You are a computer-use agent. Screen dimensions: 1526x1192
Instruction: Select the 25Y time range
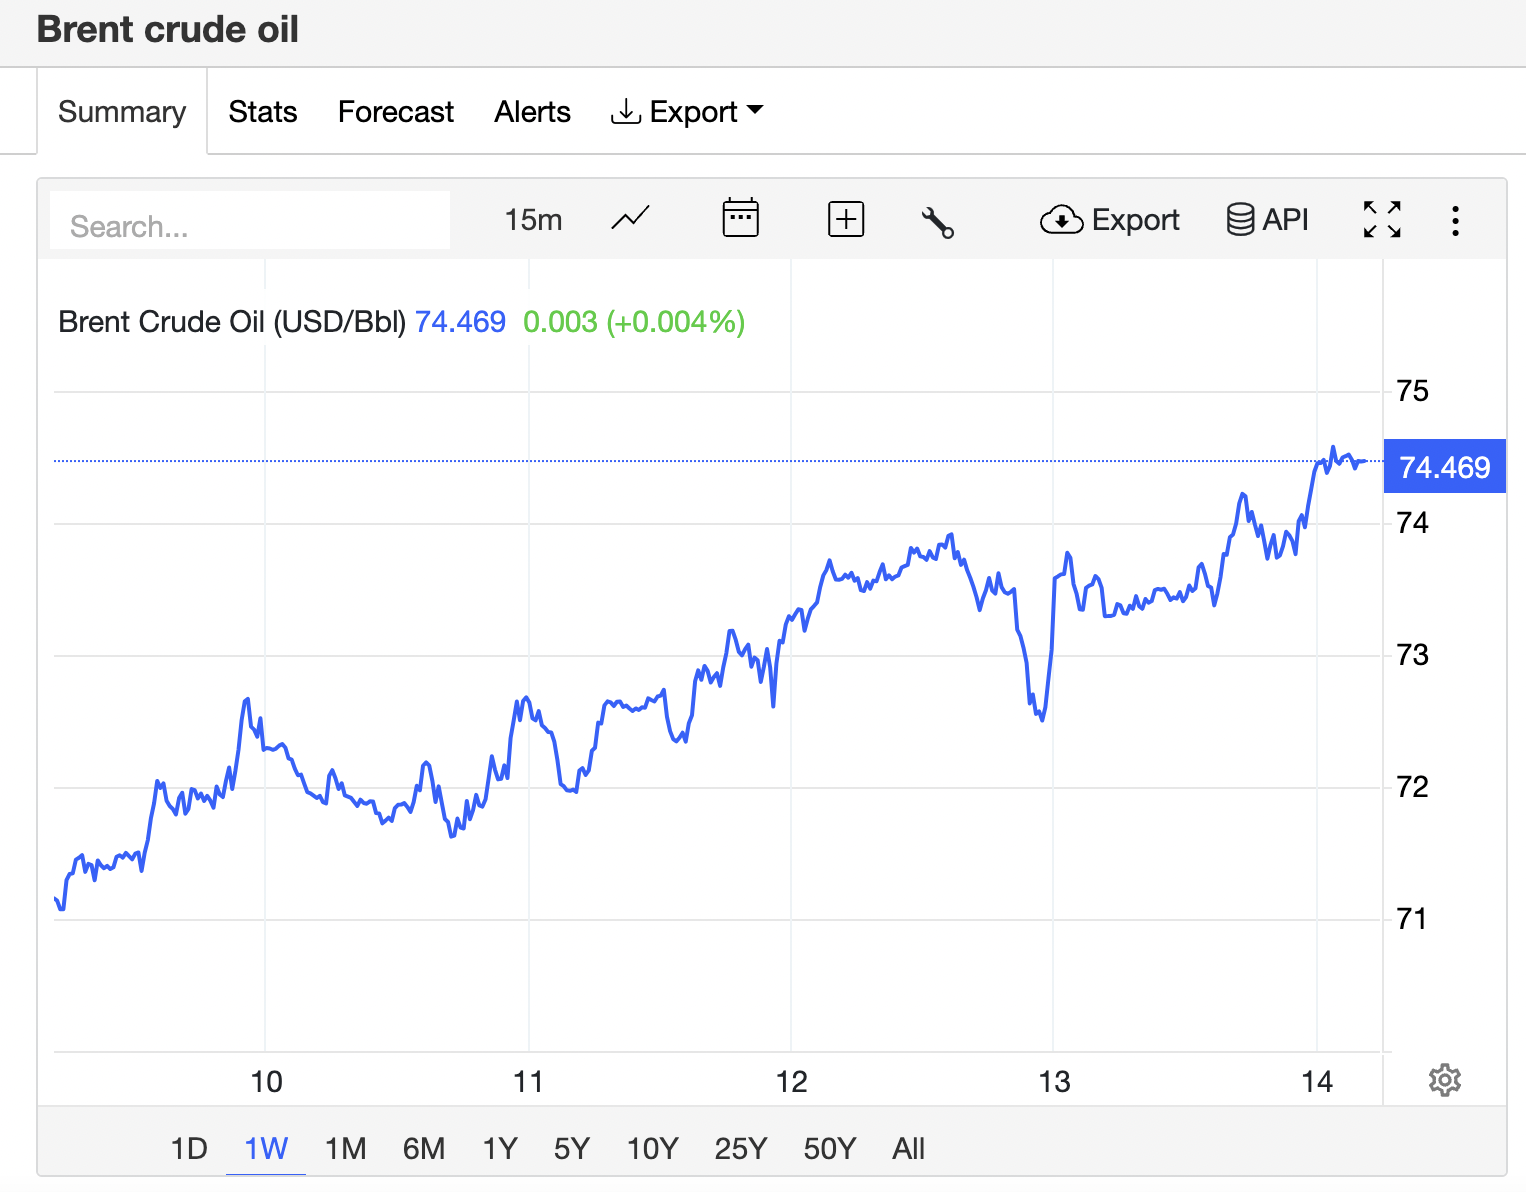coord(740,1148)
